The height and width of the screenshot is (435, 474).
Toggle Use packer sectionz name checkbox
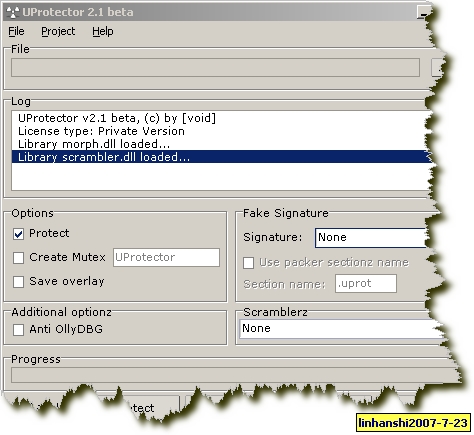click(249, 263)
